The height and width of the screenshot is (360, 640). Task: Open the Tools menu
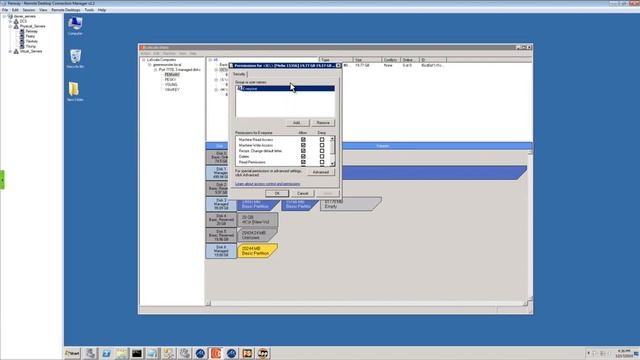89,10
